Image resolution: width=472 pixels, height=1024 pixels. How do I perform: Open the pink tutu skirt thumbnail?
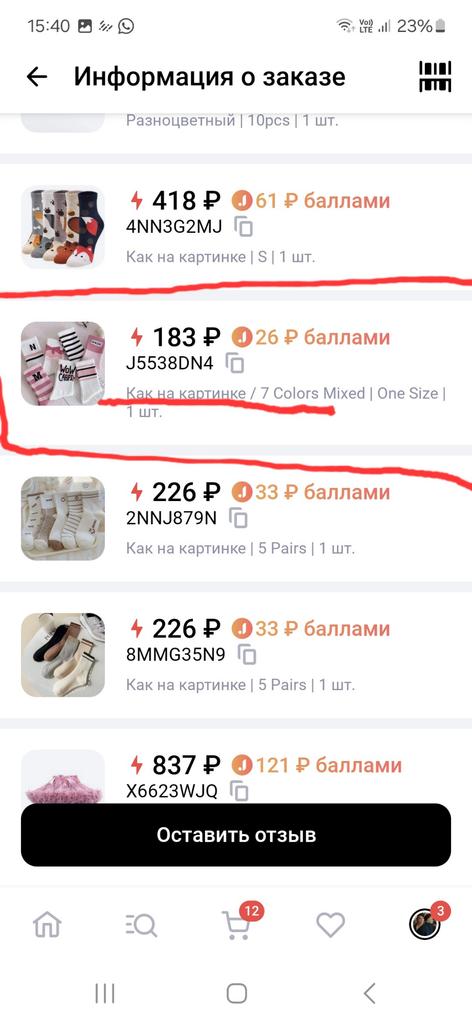coord(63,777)
